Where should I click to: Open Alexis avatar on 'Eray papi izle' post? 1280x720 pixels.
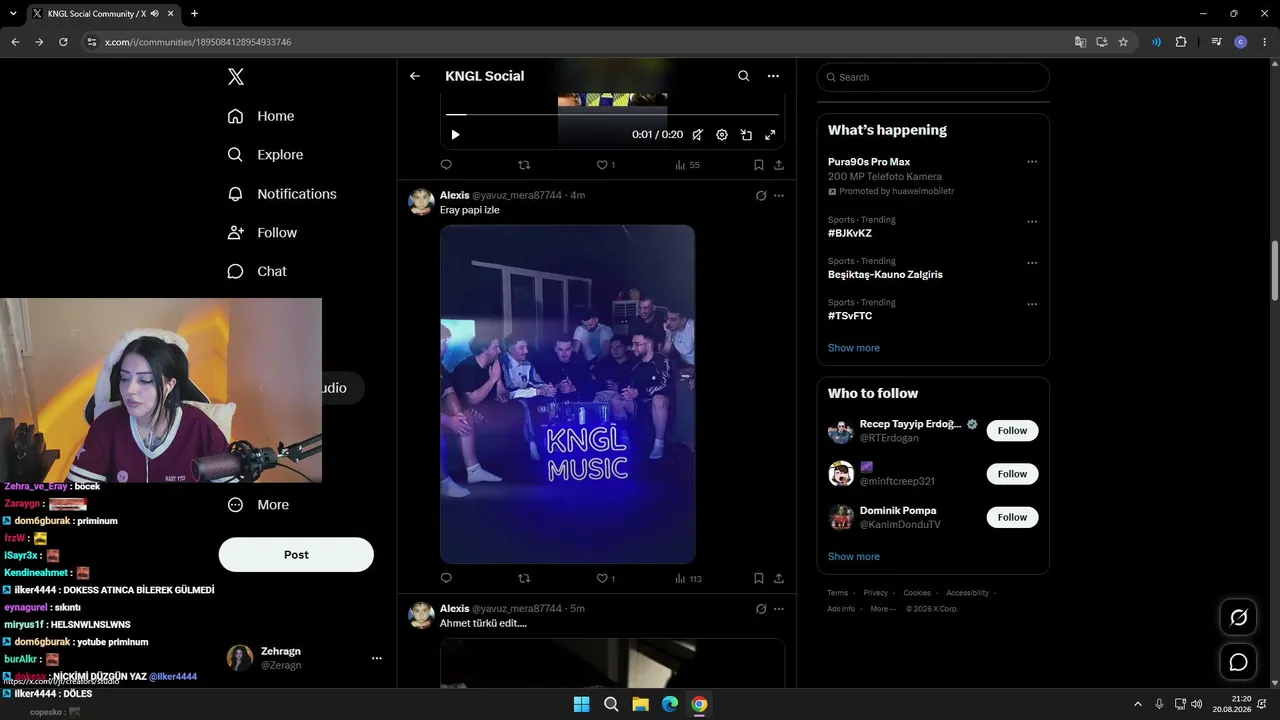(421, 202)
